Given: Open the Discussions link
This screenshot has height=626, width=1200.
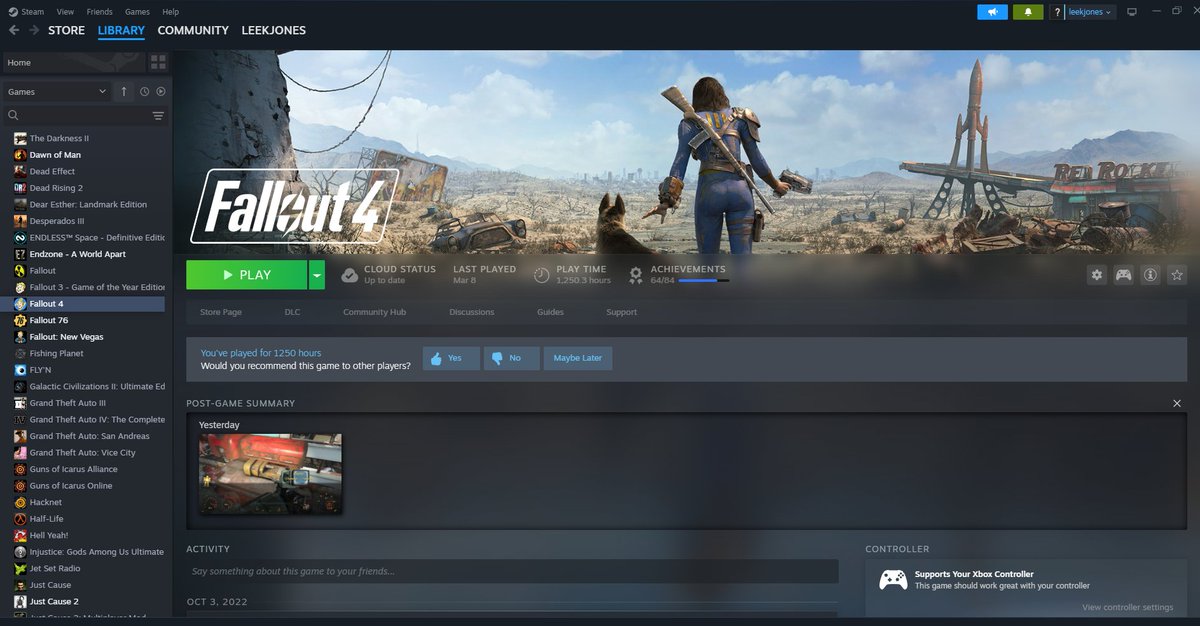Looking at the screenshot, I should click(472, 312).
